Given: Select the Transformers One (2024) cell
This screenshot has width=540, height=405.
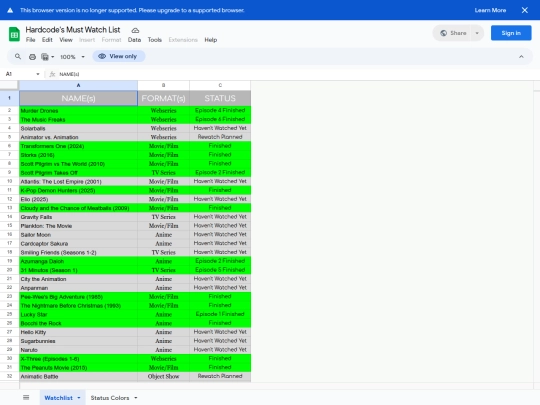Looking at the screenshot, I should click(78, 146).
